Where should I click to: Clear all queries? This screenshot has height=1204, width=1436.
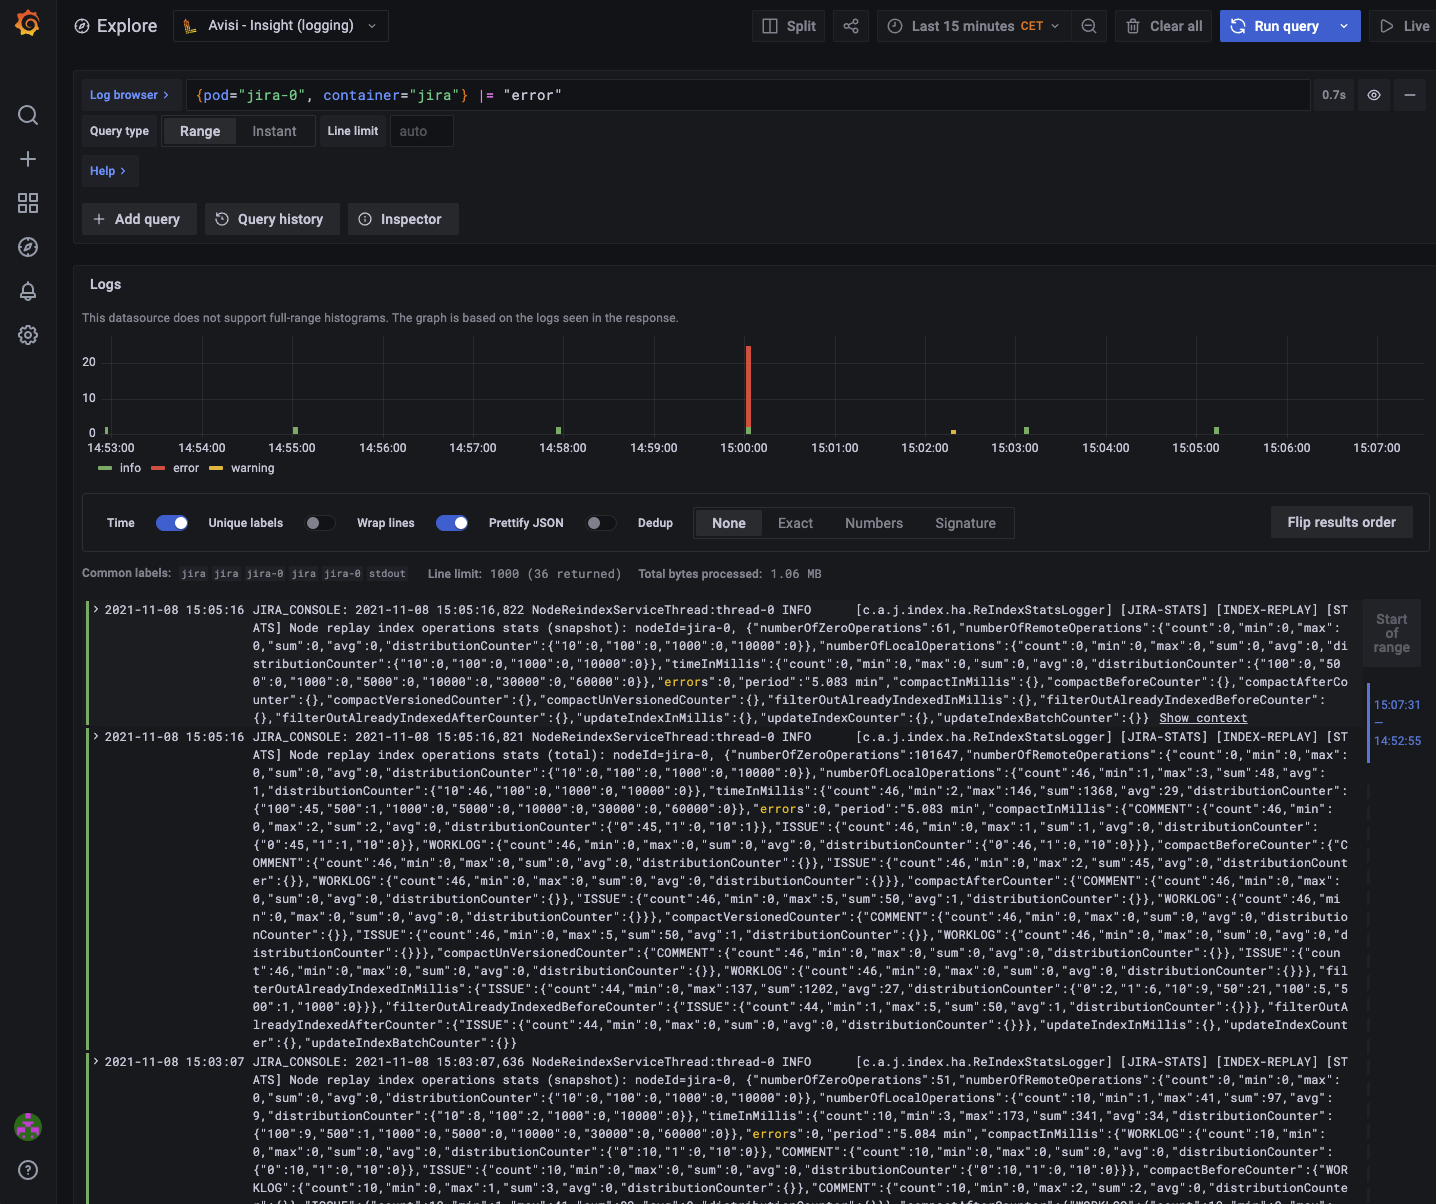[1165, 26]
